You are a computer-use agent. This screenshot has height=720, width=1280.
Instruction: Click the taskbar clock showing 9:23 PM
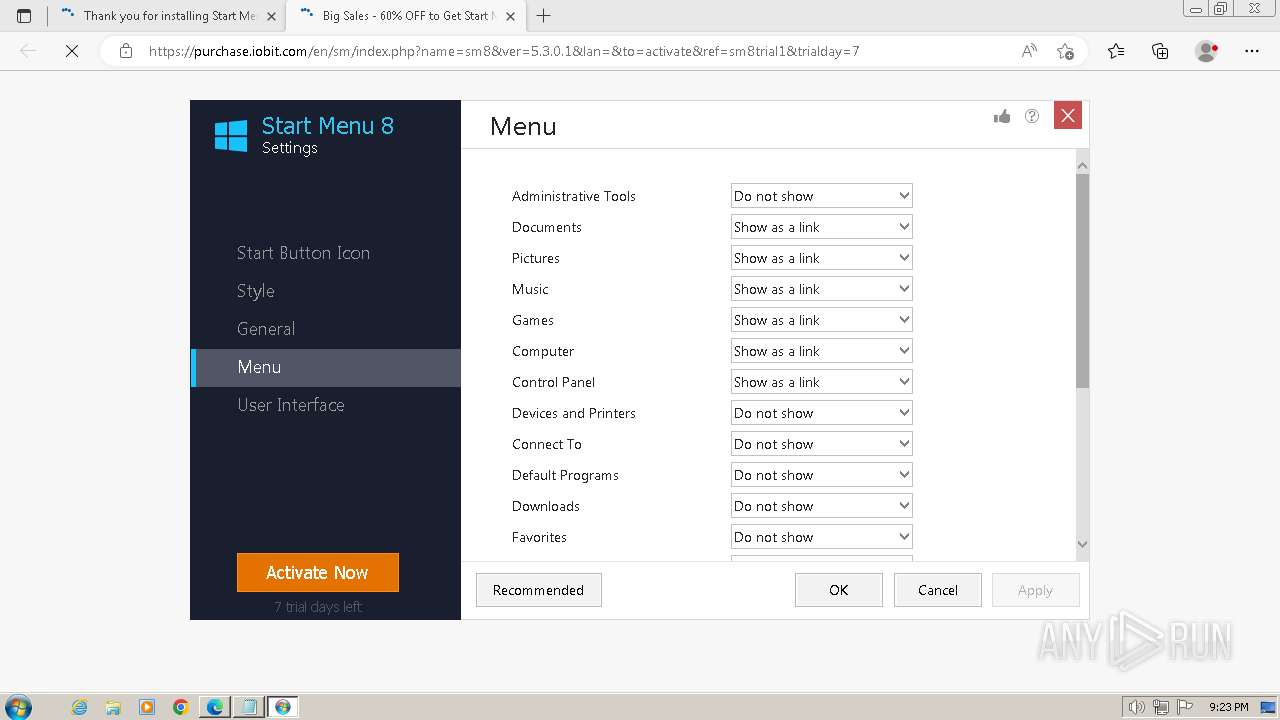point(1228,707)
